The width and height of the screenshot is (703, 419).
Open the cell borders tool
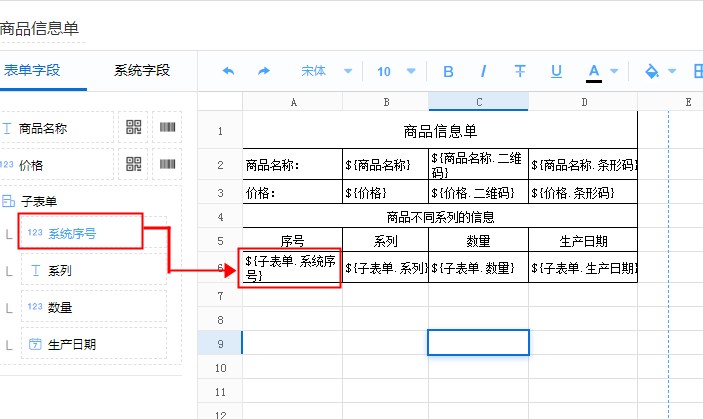point(698,71)
